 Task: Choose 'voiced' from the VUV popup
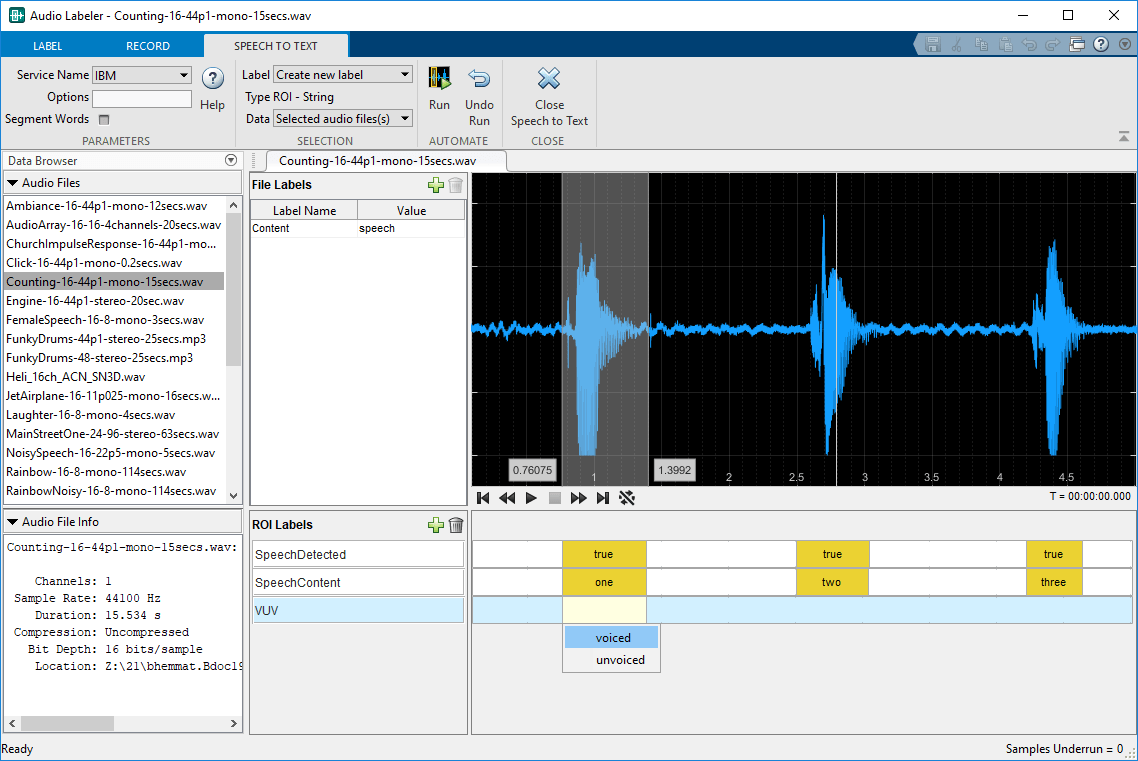(x=612, y=638)
